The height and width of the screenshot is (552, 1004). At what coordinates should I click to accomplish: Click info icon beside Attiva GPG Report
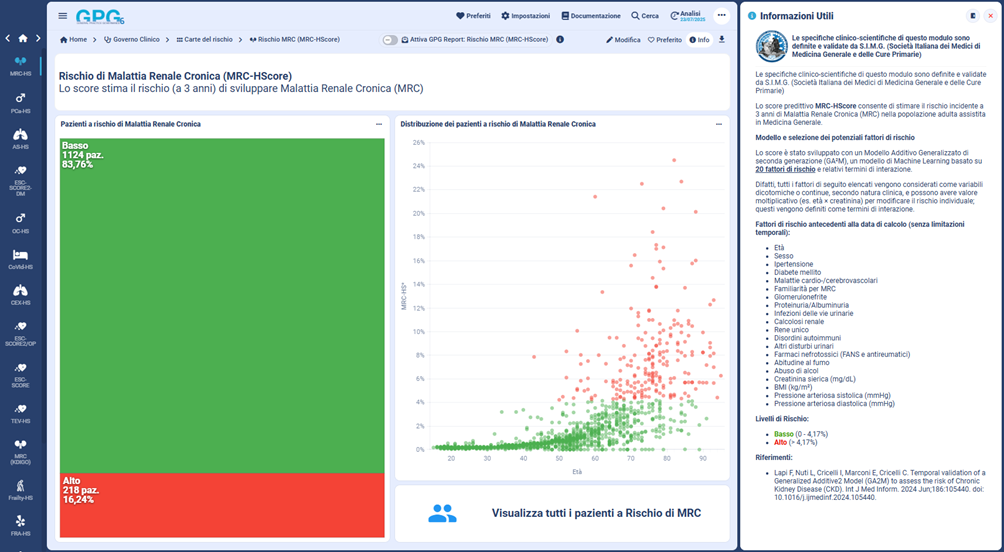(x=560, y=40)
